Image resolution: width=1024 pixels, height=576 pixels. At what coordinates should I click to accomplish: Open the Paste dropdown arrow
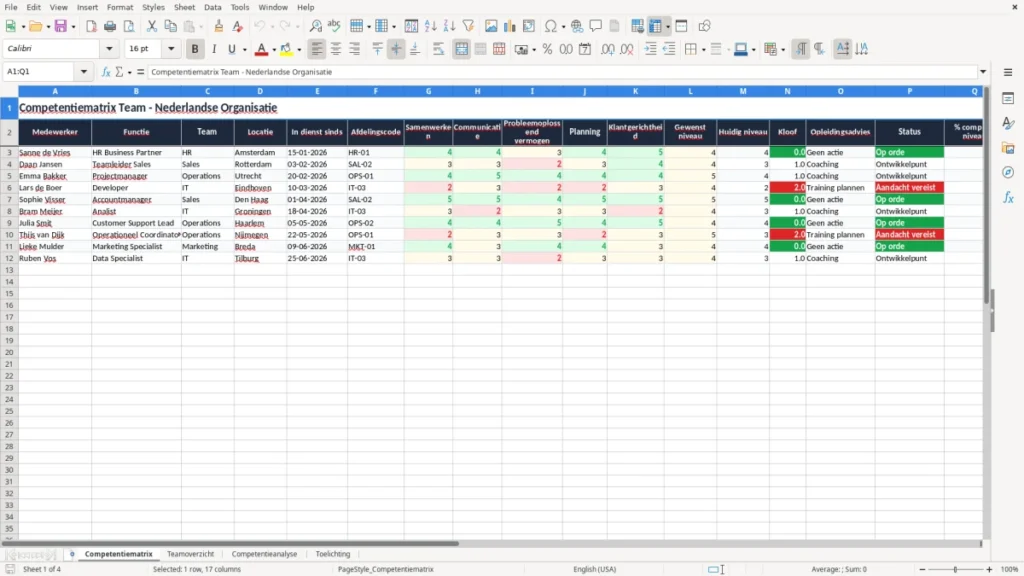tap(201, 26)
